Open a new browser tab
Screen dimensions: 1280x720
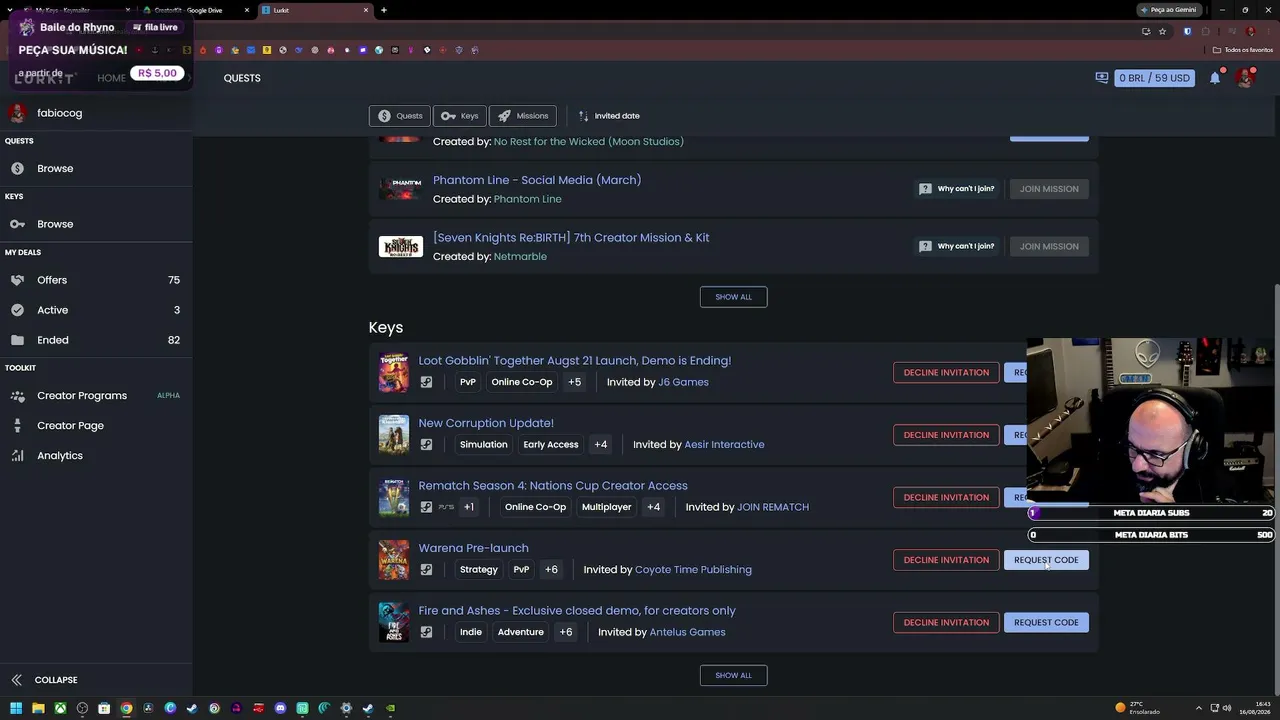pyautogui.click(x=384, y=10)
